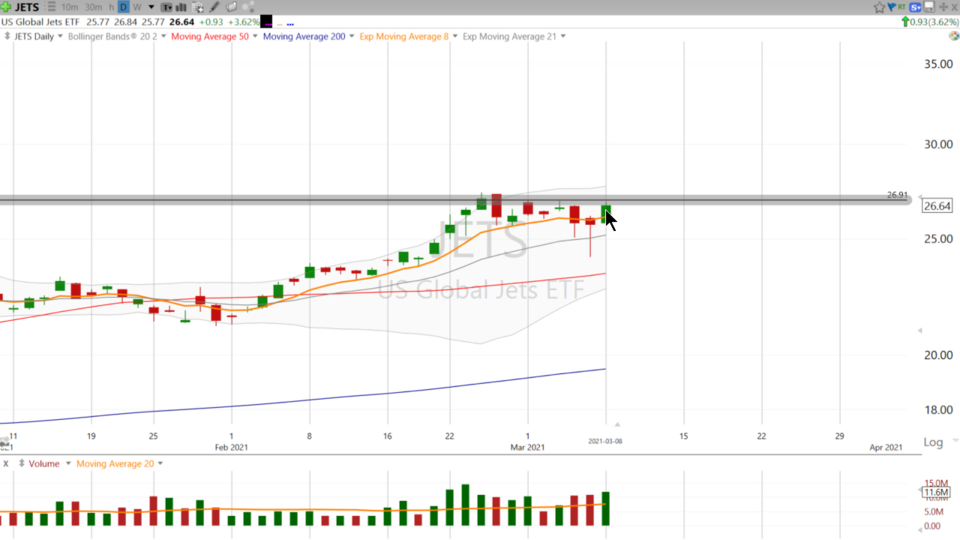Open the Volume dropdown arrow
960x540 pixels.
[x=68, y=464]
